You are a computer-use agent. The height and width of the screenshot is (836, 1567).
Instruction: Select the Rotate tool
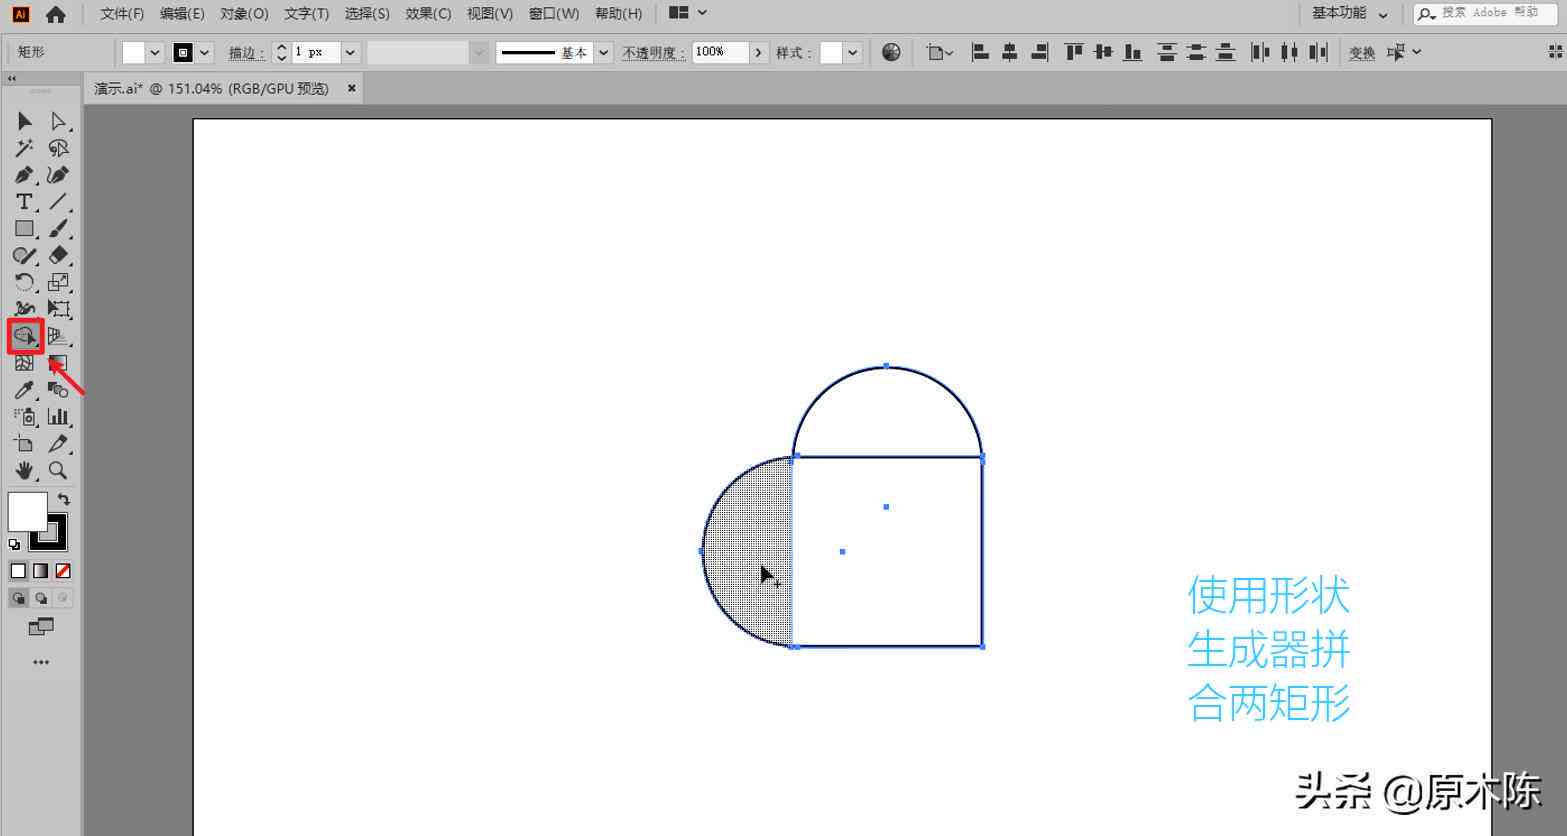point(25,283)
